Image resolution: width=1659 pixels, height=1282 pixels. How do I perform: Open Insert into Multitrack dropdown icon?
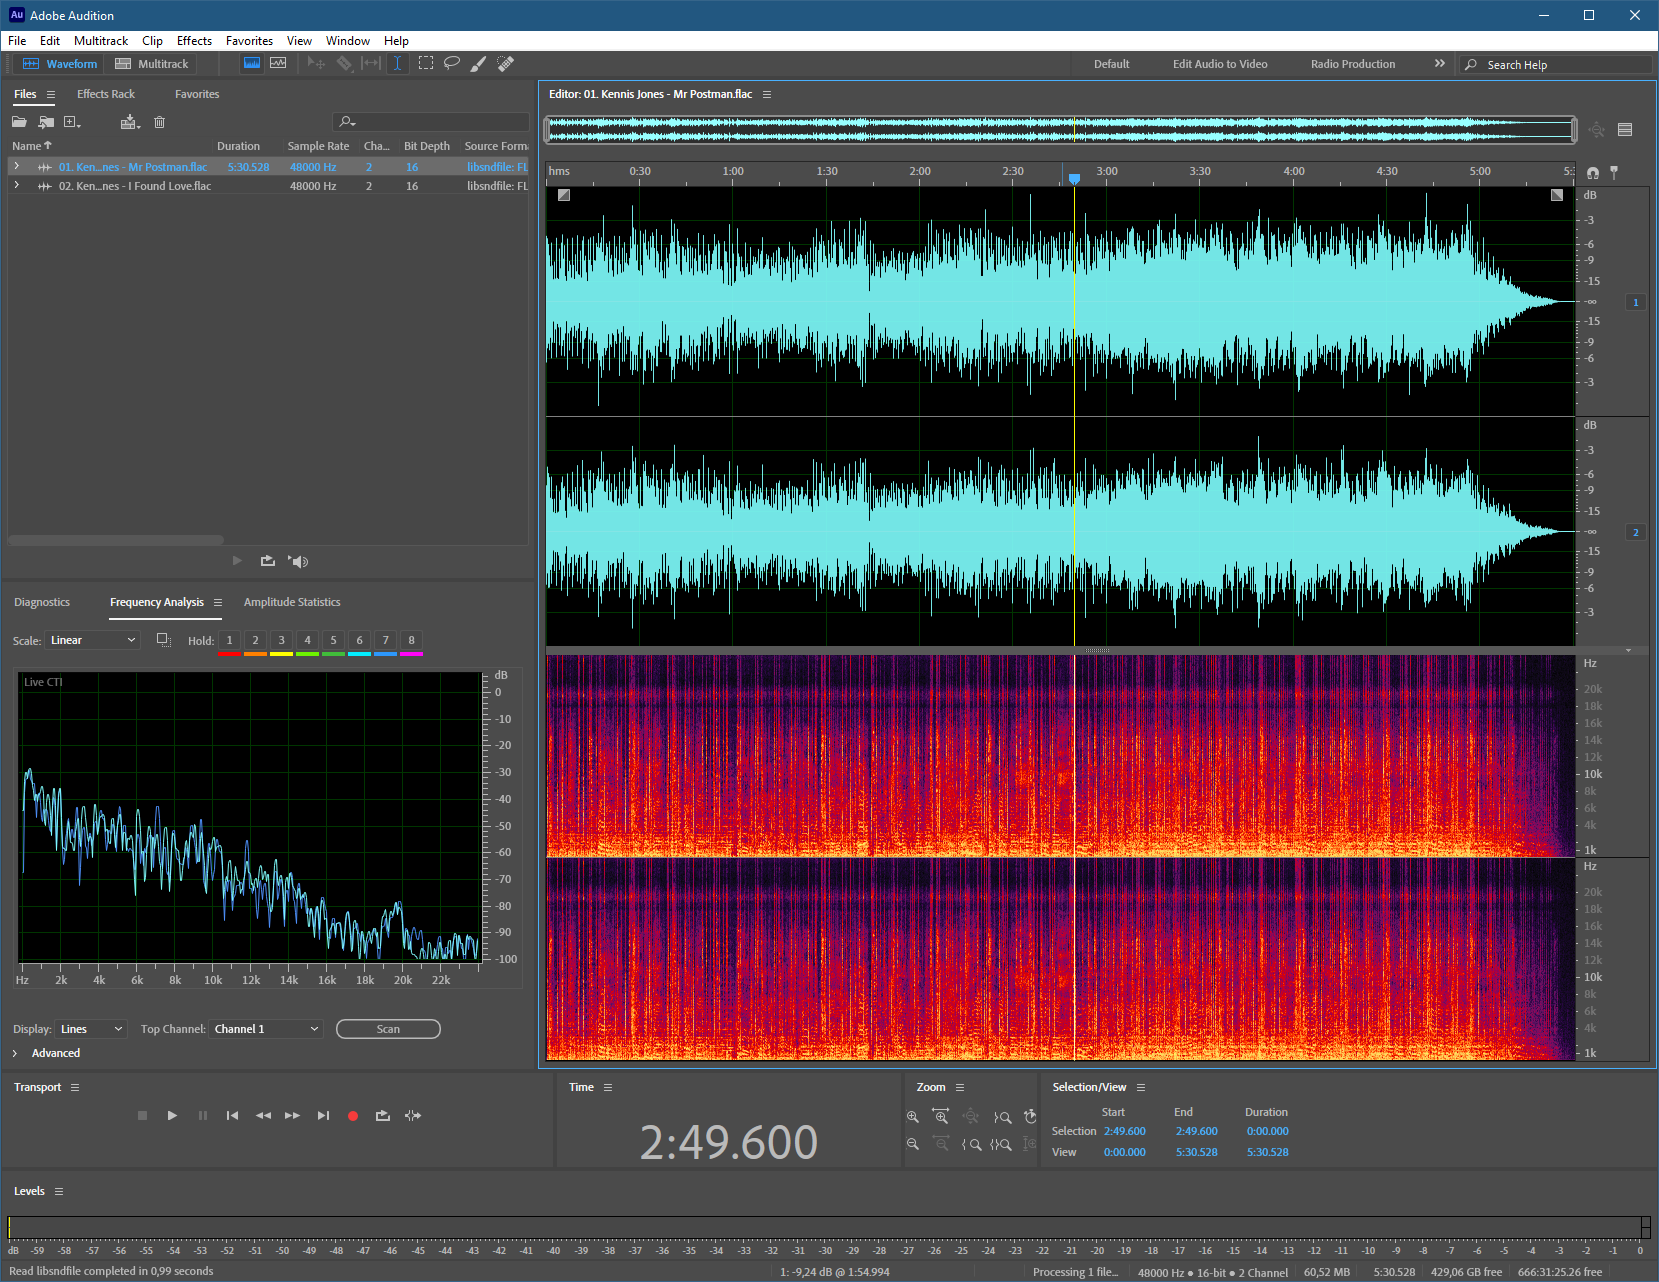pyautogui.click(x=130, y=122)
